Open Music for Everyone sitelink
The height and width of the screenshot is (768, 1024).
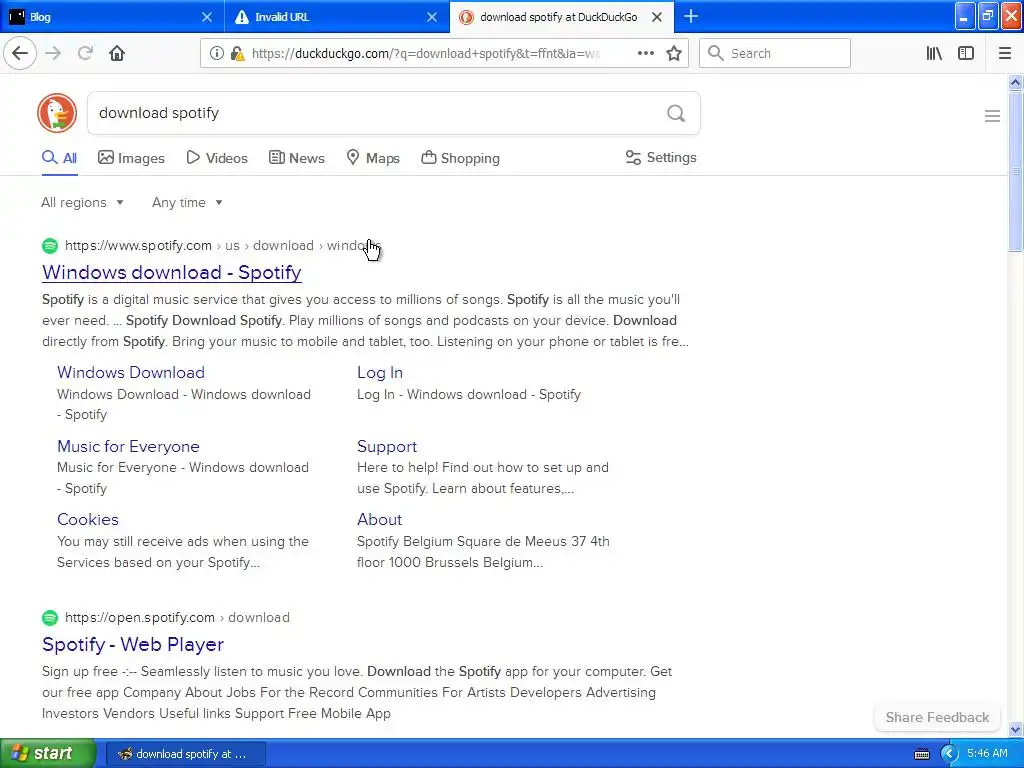point(128,446)
